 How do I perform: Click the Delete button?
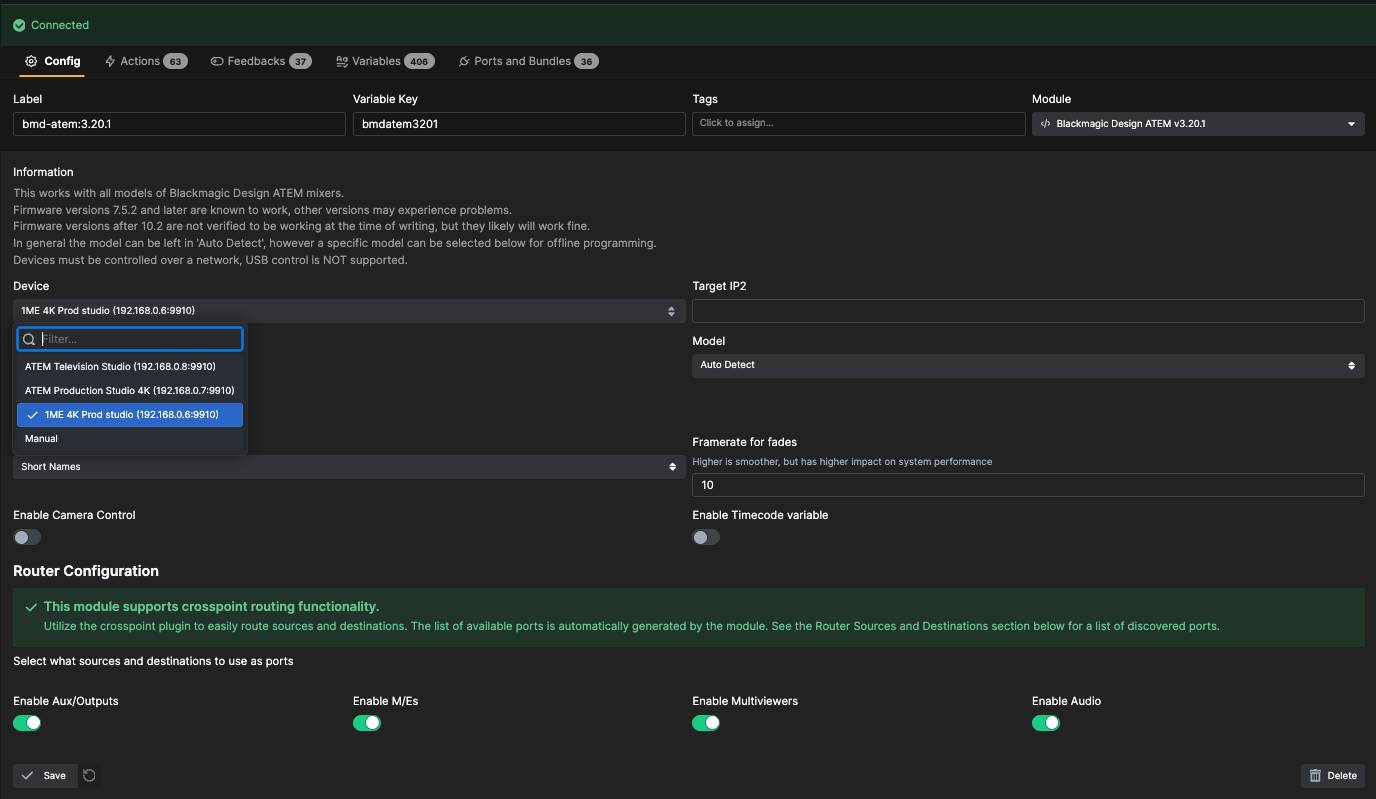[x=1333, y=775]
